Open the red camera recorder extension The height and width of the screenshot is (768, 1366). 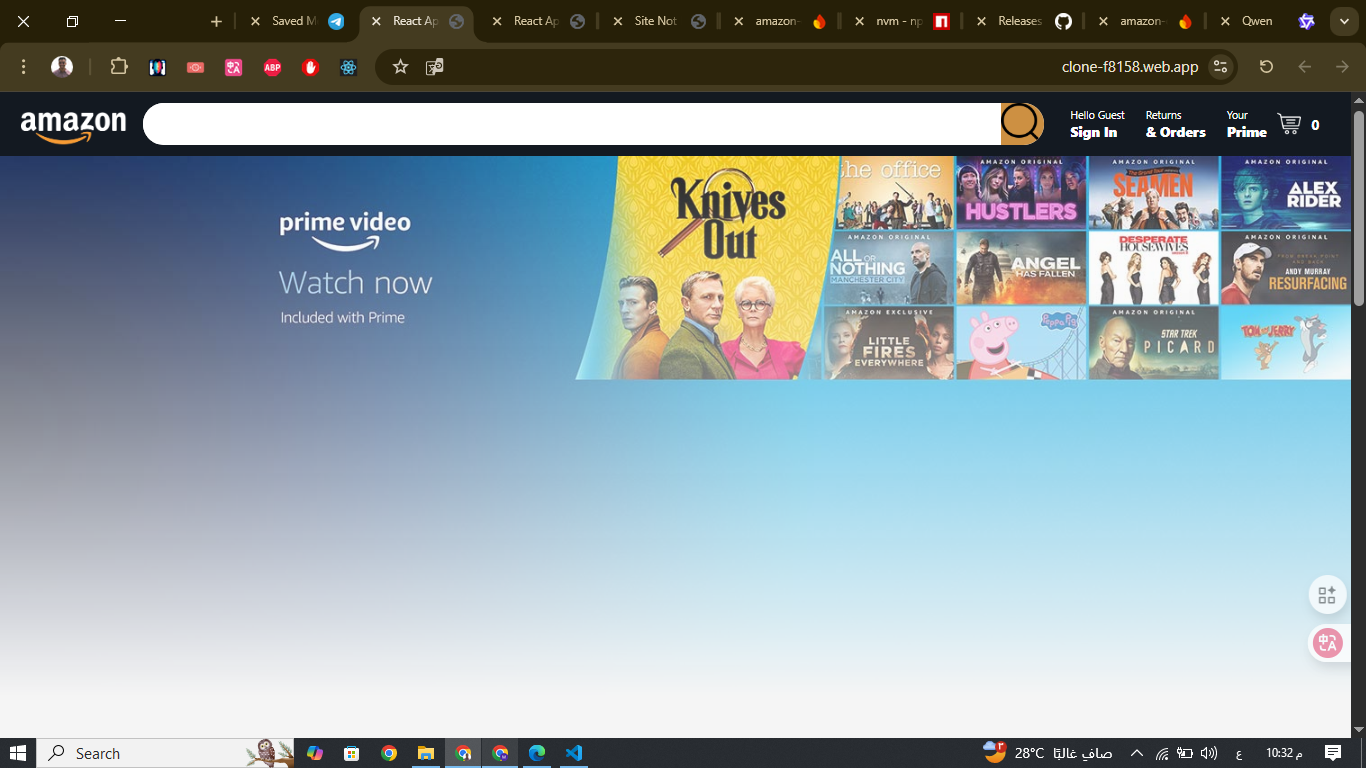click(x=196, y=67)
